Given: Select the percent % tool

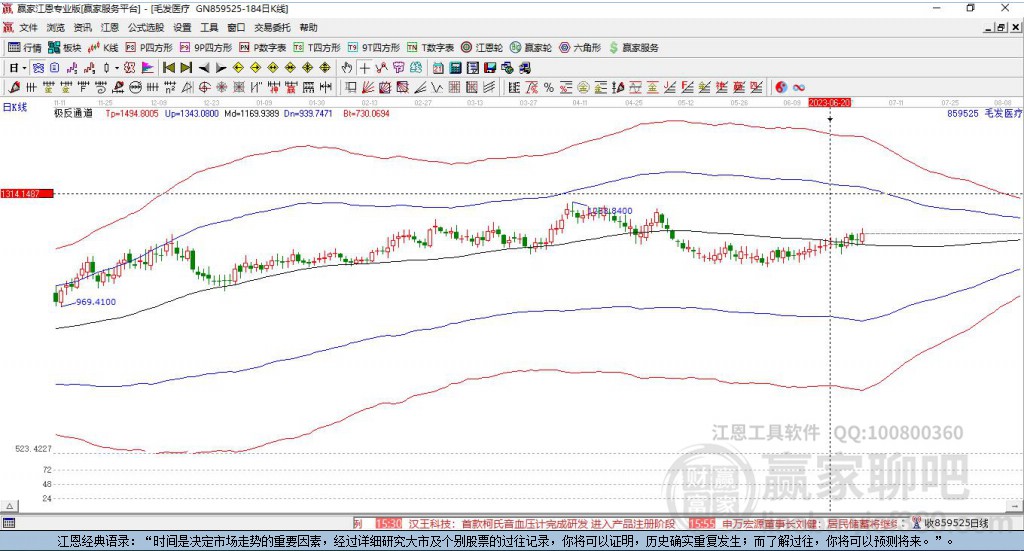Looking at the screenshot, I should pos(549,87).
